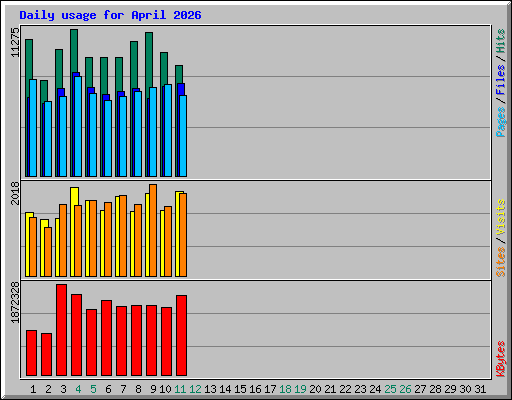Click day 2 on the x-axis

[x=48, y=389]
